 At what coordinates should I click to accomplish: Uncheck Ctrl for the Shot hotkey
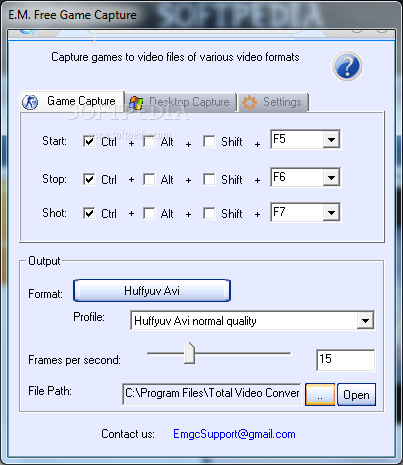click(89, 213)
